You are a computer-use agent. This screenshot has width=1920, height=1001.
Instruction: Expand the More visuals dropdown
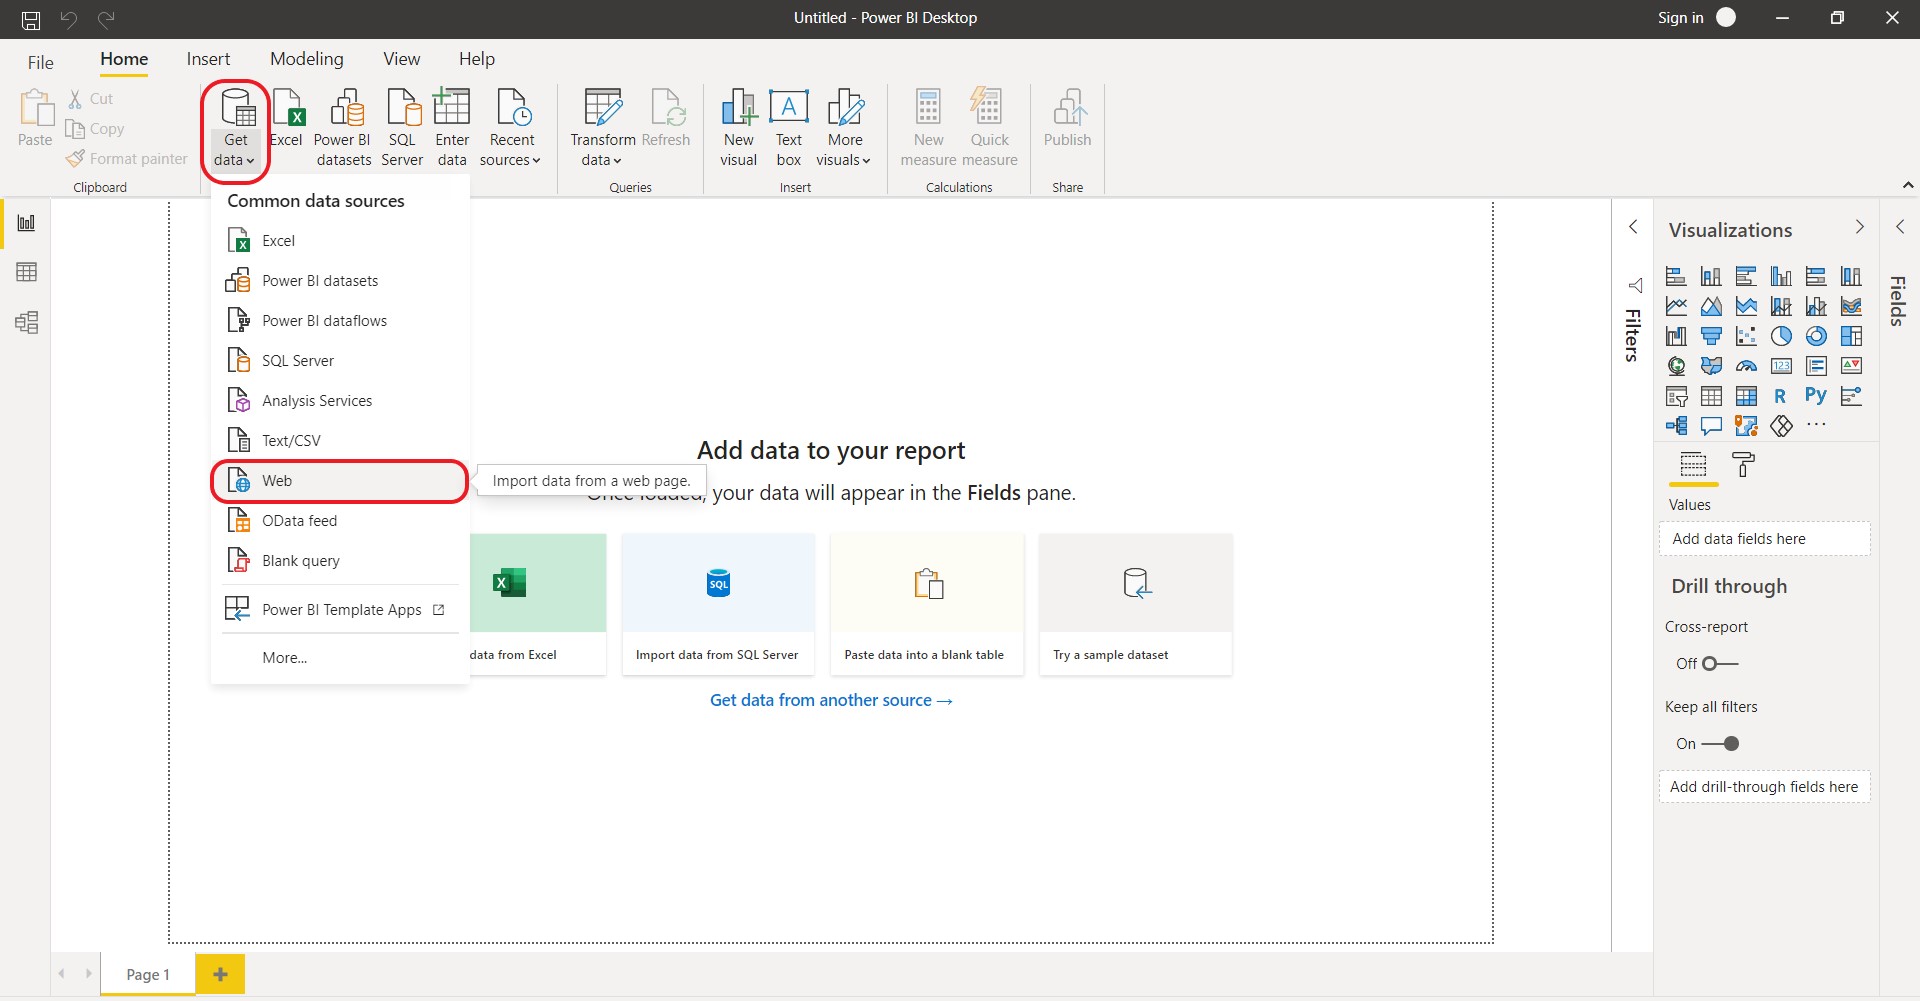844,128
